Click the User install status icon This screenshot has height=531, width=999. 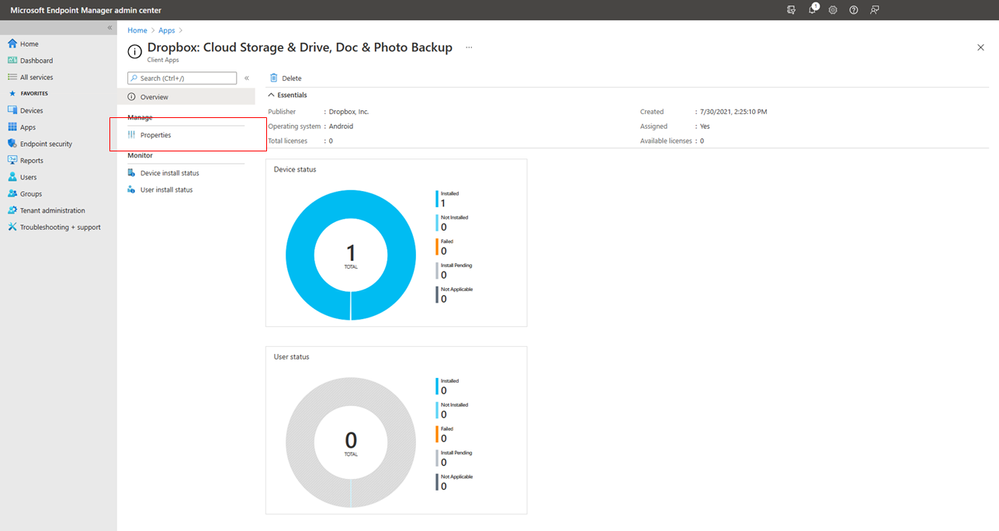(x=131, y=189)
